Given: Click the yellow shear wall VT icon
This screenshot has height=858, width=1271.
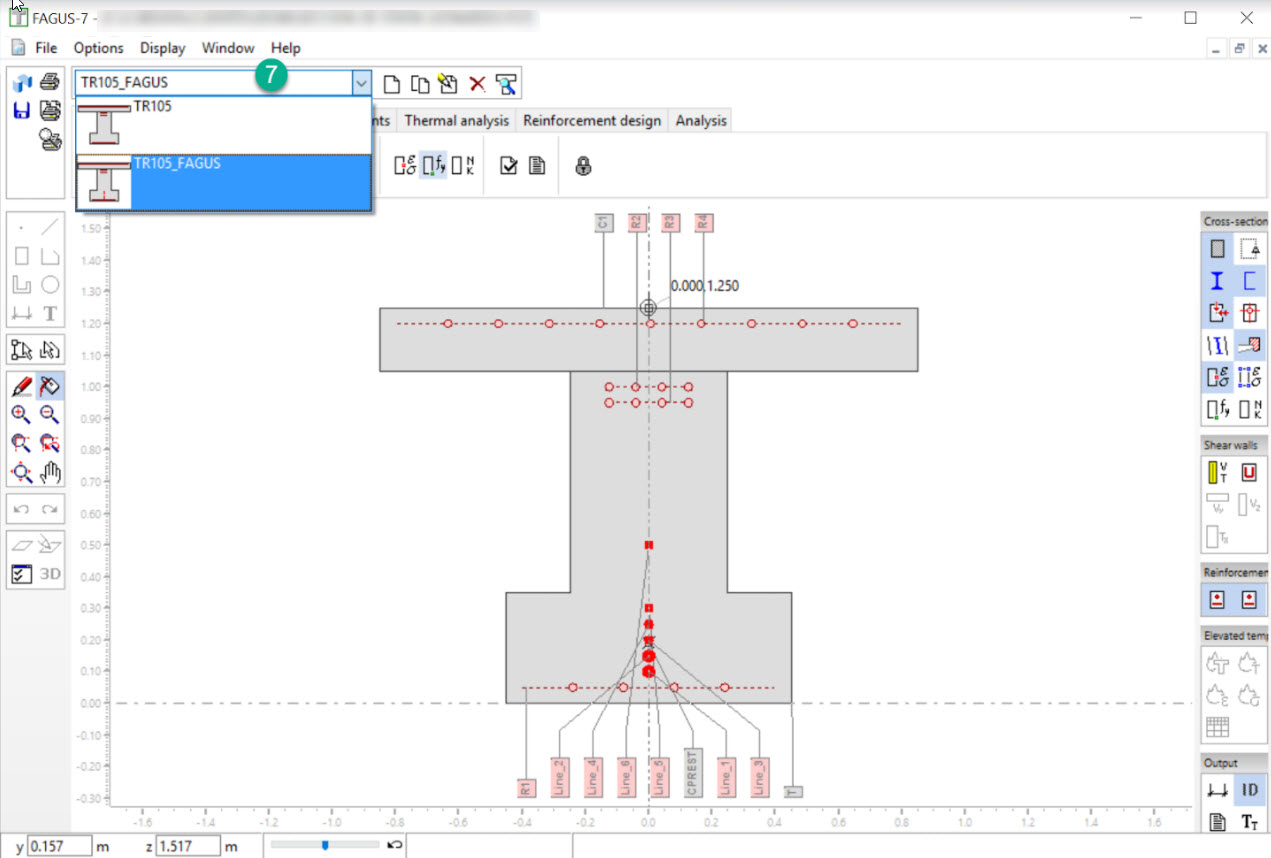Looking at the screenshot, I should [x=1217, y=473].
